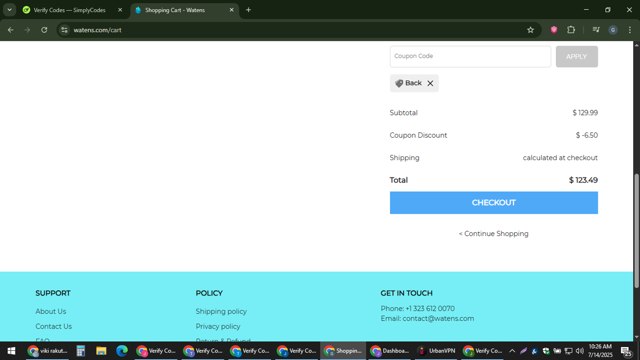Open the pink shield extension
640x360 pixels.
coord(554,30)
